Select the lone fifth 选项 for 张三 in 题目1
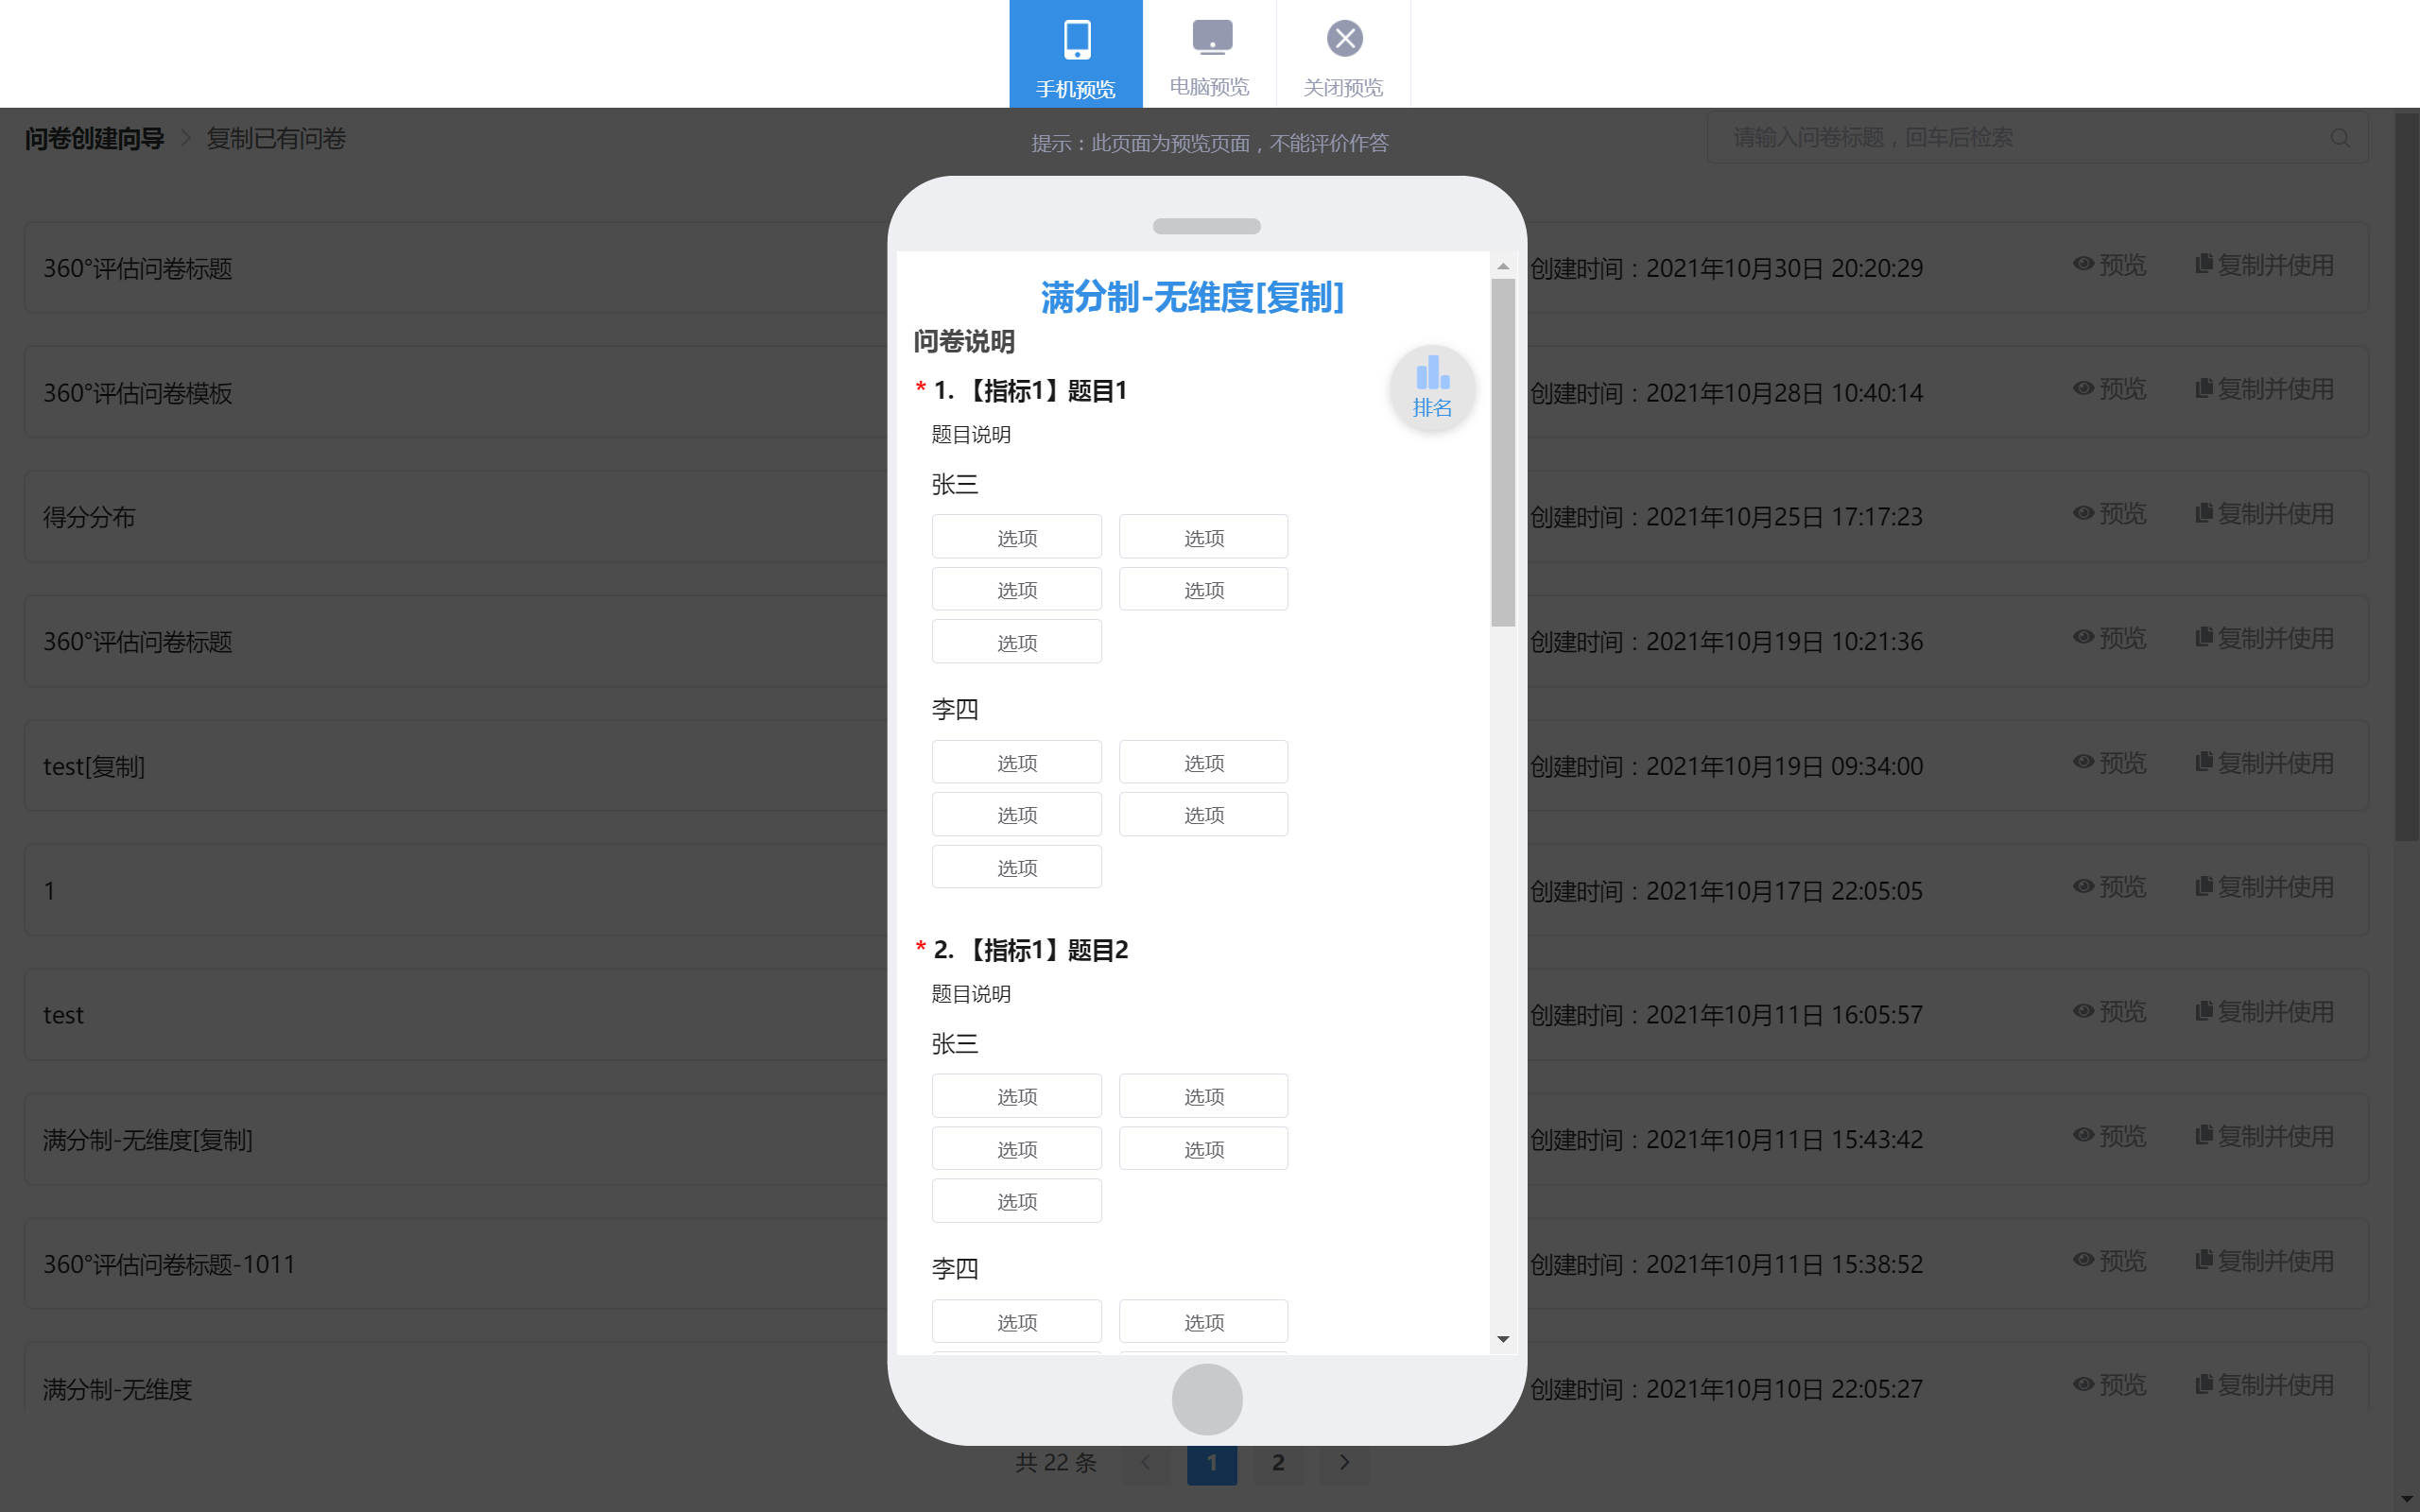The image size is (2420, 1512). coord(1017,642)
